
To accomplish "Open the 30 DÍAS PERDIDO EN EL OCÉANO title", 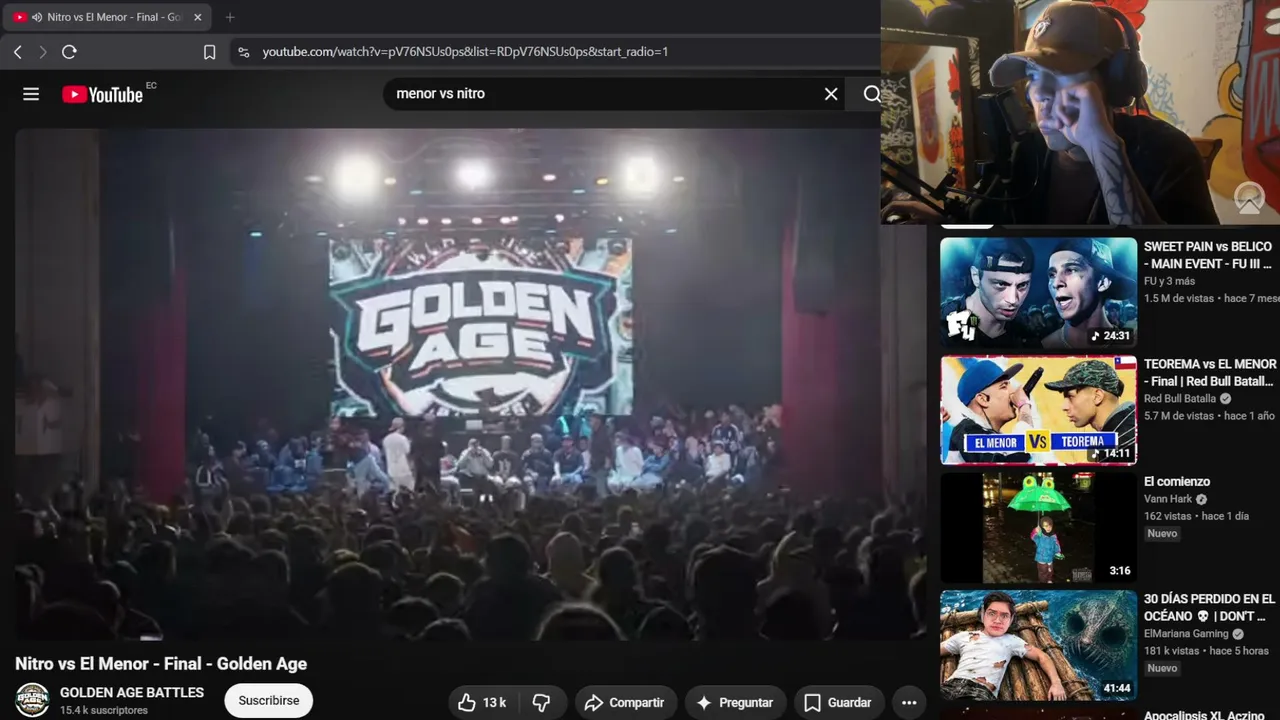I will point(1208,607).
